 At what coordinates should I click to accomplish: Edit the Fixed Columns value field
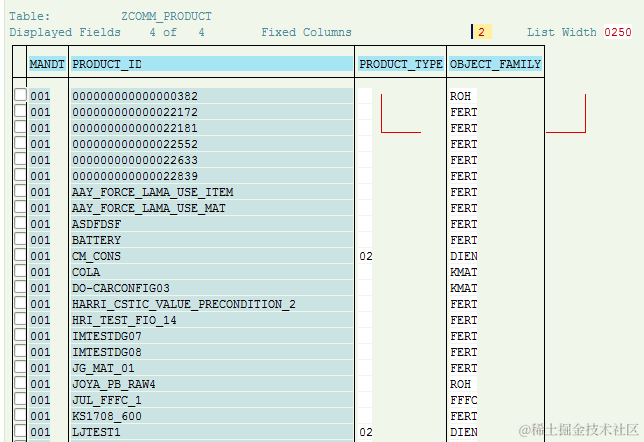[481, 32]
